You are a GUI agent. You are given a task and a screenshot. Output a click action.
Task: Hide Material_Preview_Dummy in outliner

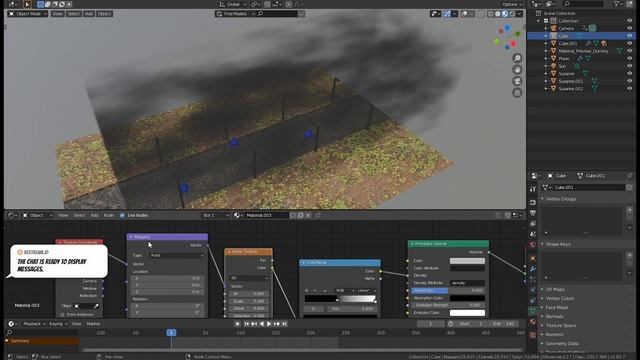[x=629, y=51]
